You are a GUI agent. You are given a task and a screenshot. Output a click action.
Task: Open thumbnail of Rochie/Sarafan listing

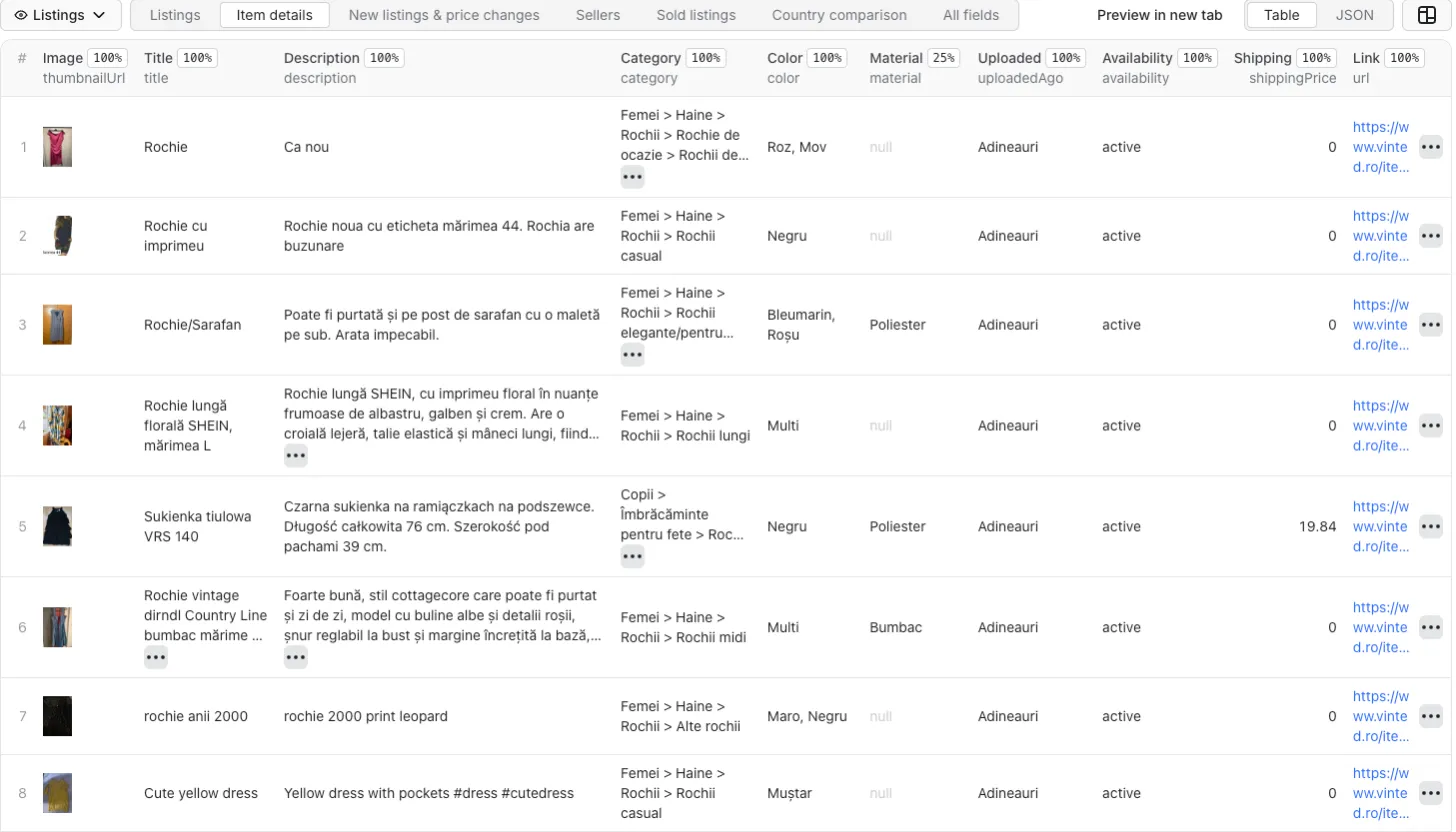click(x=57, y=325)
